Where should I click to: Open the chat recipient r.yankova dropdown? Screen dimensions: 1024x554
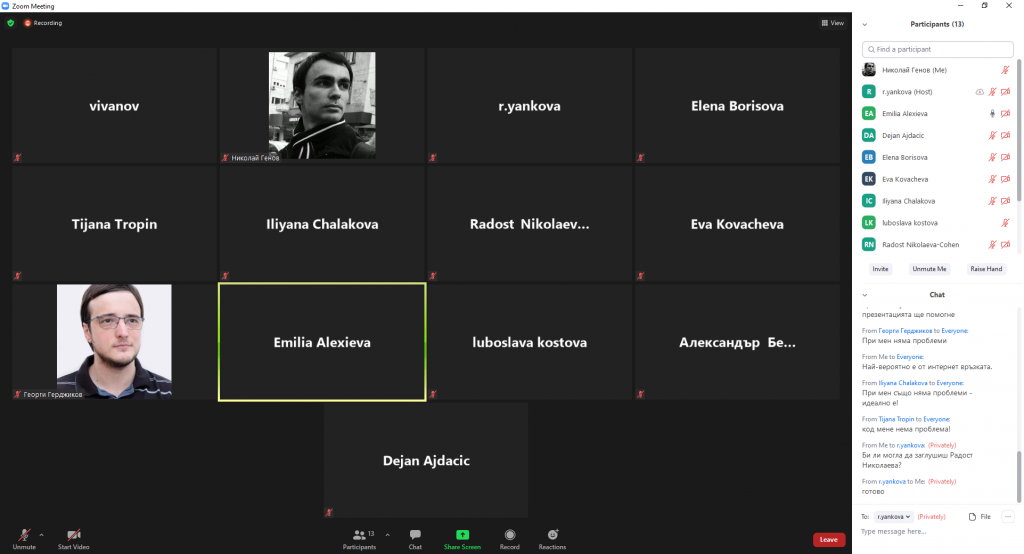pyautogui.click(x=893, y=517)
